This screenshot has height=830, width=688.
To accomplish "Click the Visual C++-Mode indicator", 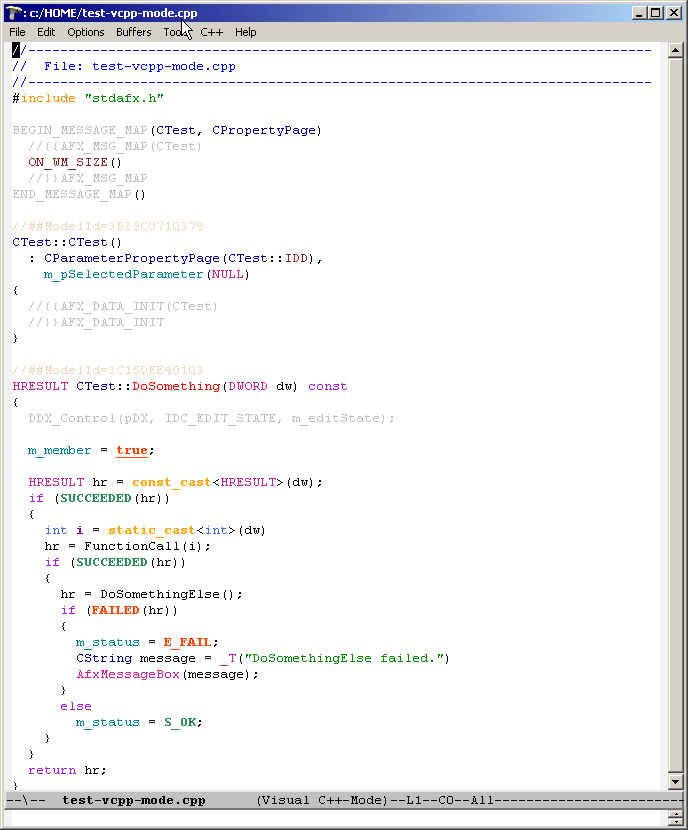I will coord(321,801).
